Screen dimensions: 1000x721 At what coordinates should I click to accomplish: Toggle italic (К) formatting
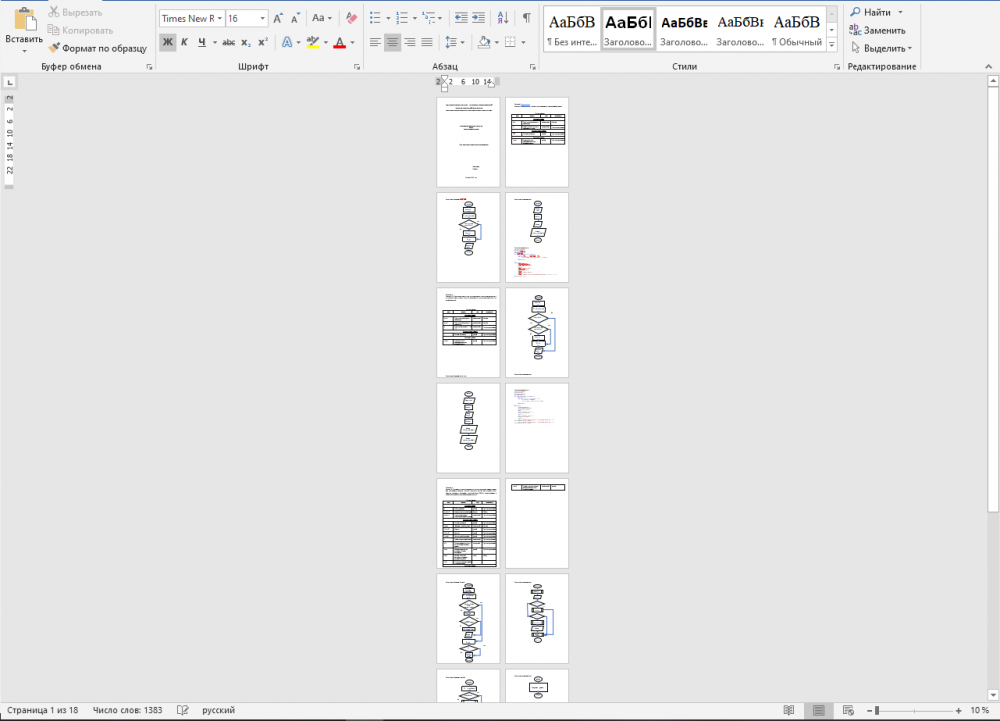pyautogui.click(x=184, y=42)
